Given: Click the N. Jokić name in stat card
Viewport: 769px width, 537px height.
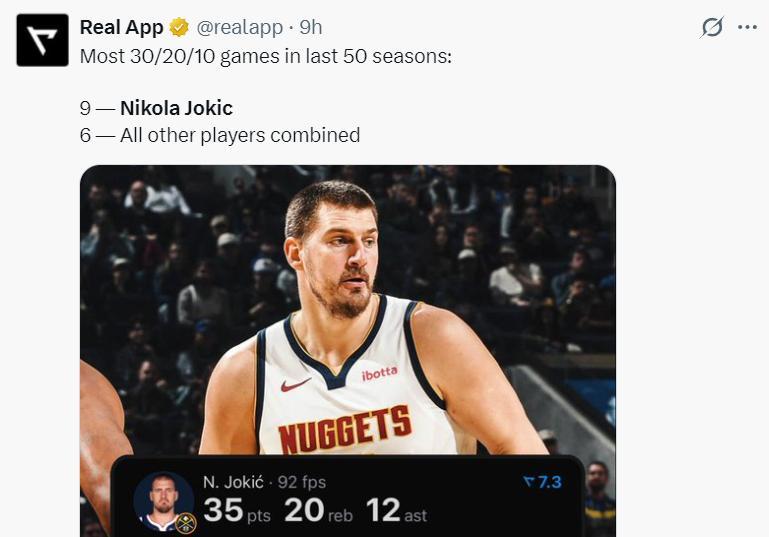Looking at the screenshot, I should pos(233,483).
